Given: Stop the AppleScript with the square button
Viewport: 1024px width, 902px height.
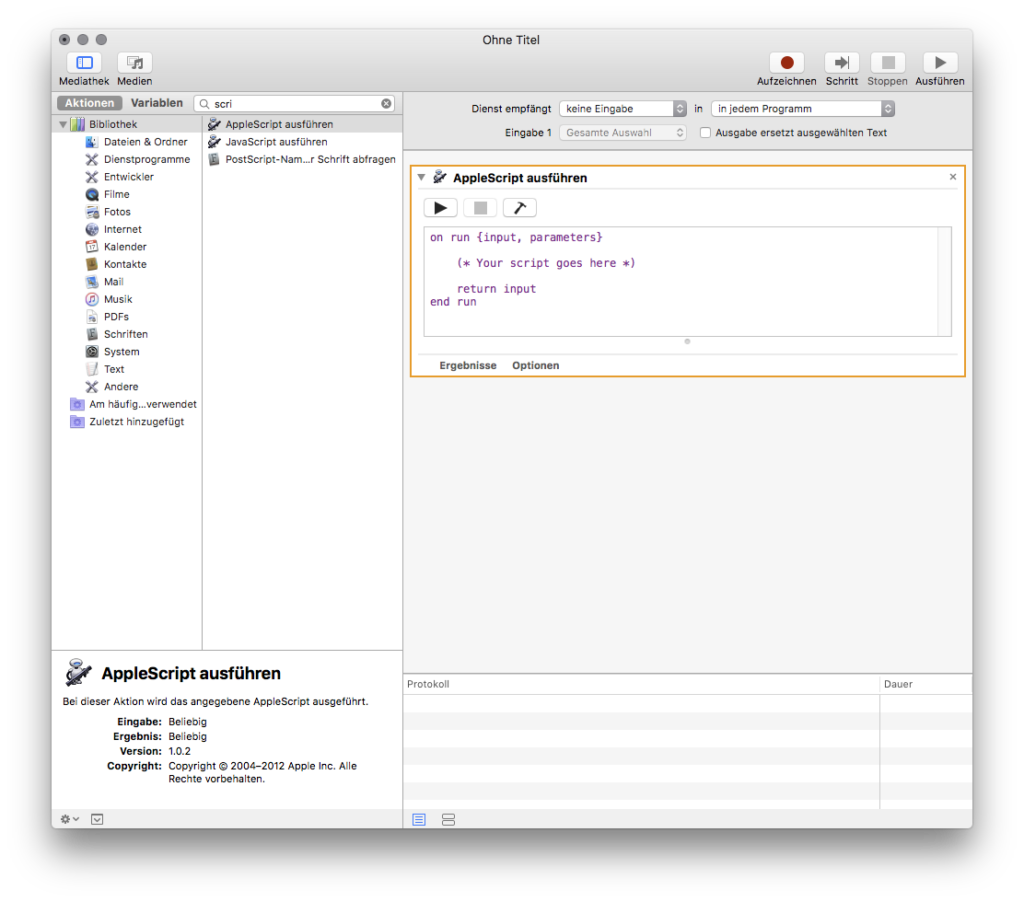Looking at the screenshot, I should [480, 208].
